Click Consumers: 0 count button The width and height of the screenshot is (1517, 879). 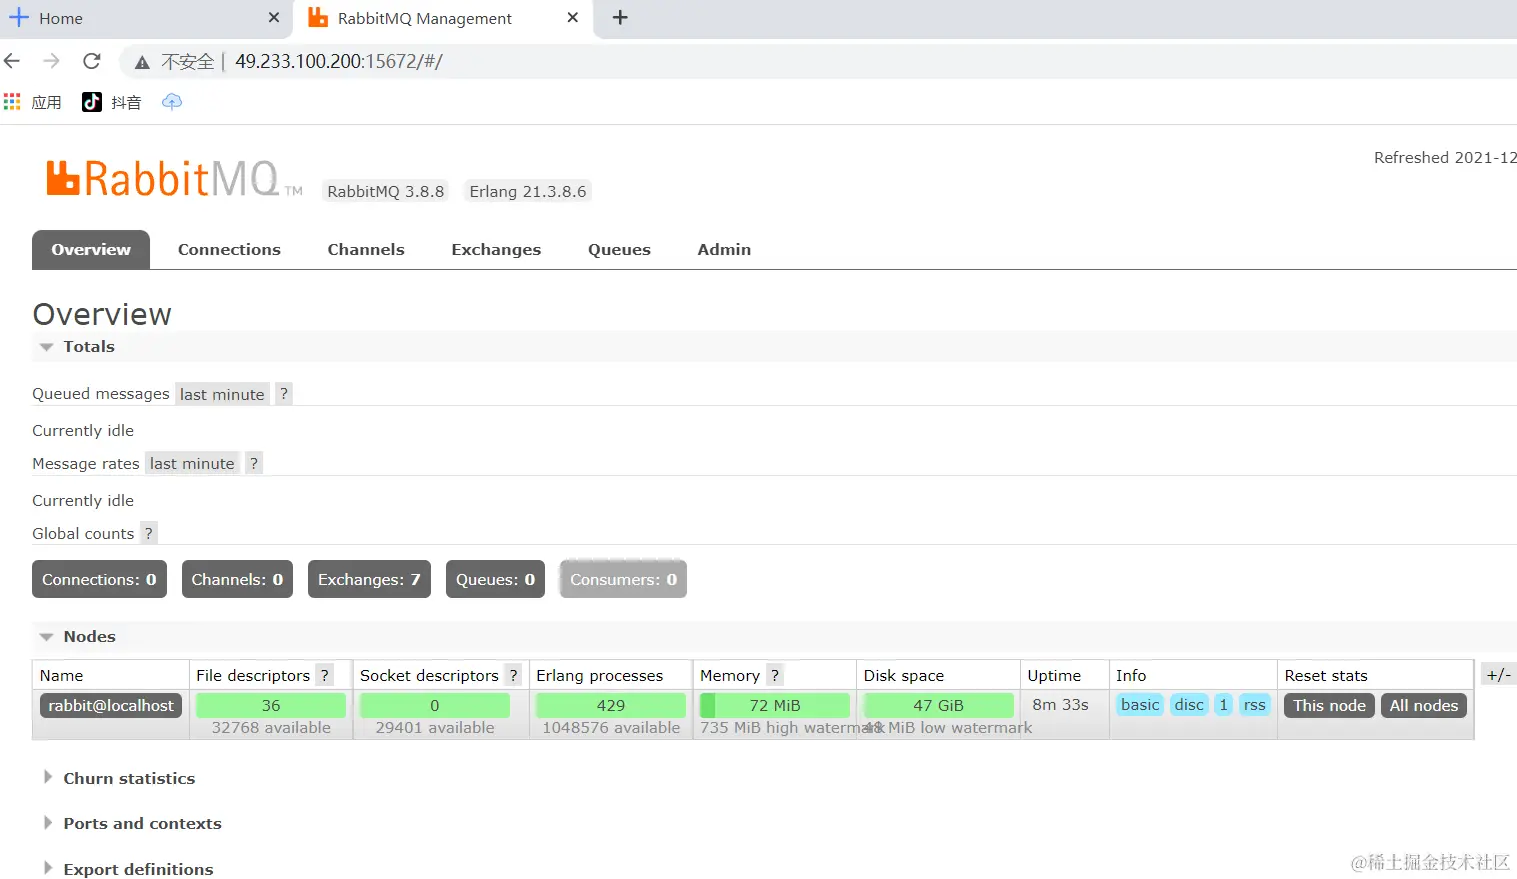[x=623, y=579]
